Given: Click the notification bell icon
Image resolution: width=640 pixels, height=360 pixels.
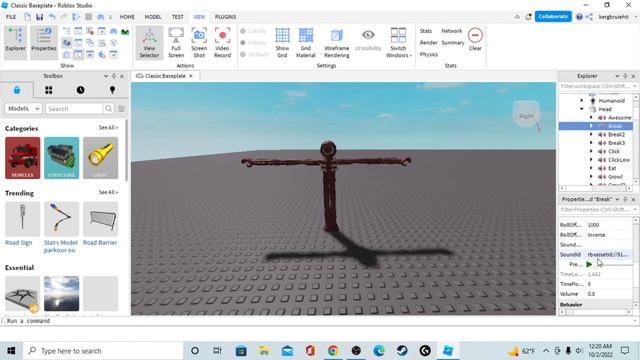Looking at the screenshot, I should [x=529, y=17].
